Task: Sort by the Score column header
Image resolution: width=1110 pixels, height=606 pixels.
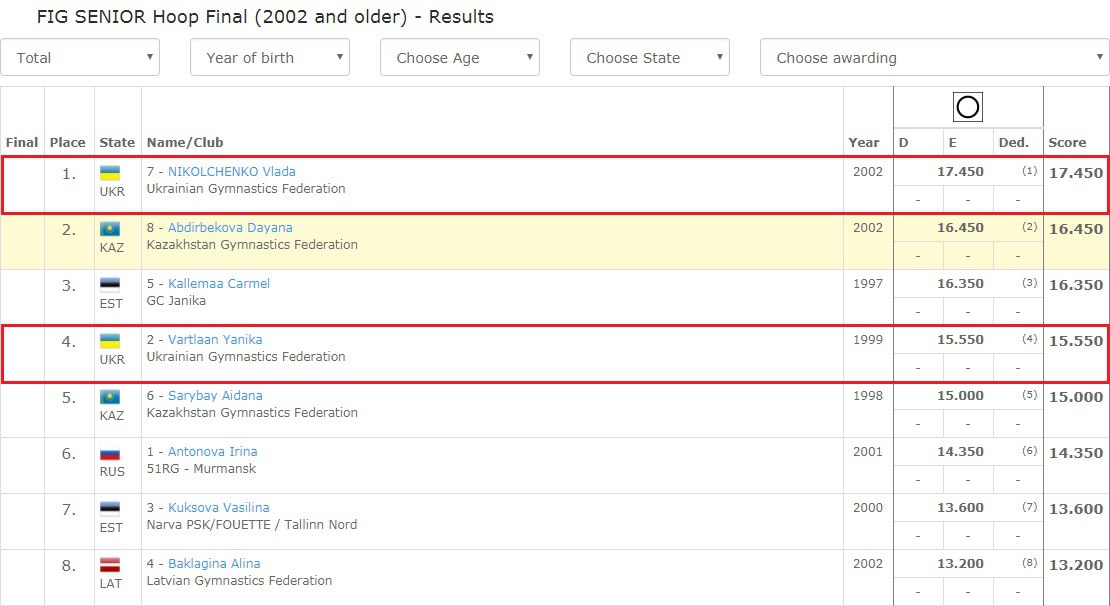Action: click(x=1067, y=143)
